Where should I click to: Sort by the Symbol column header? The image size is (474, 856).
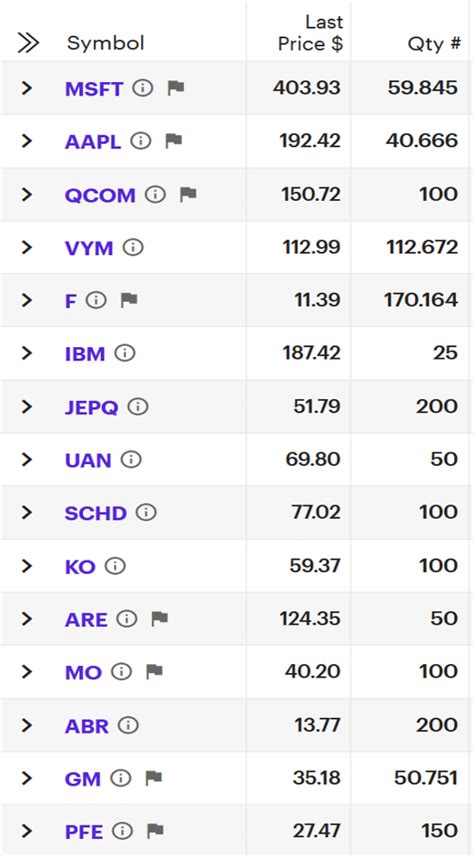tap(105, 43)
